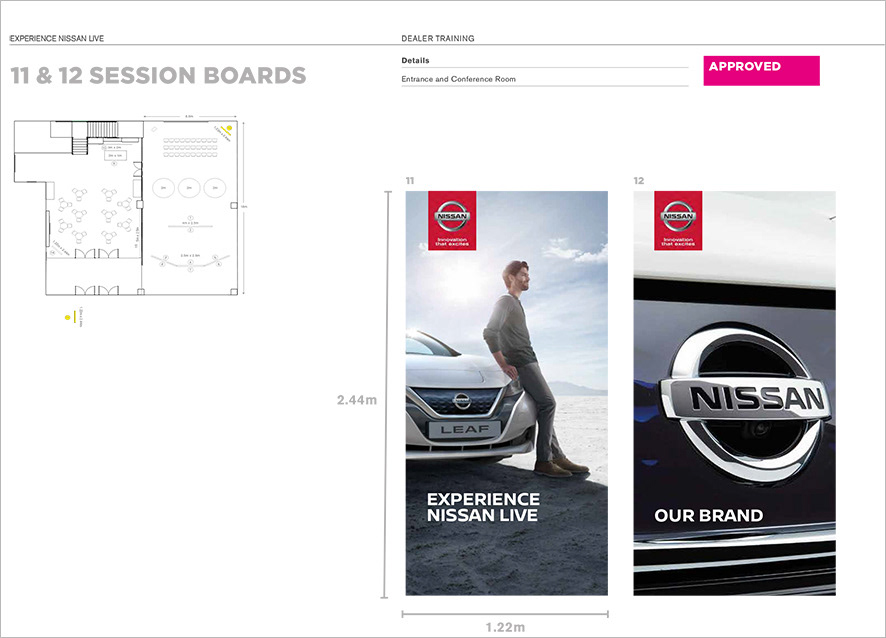Click the pink APPROVED status badge

[x=761, y=70]
